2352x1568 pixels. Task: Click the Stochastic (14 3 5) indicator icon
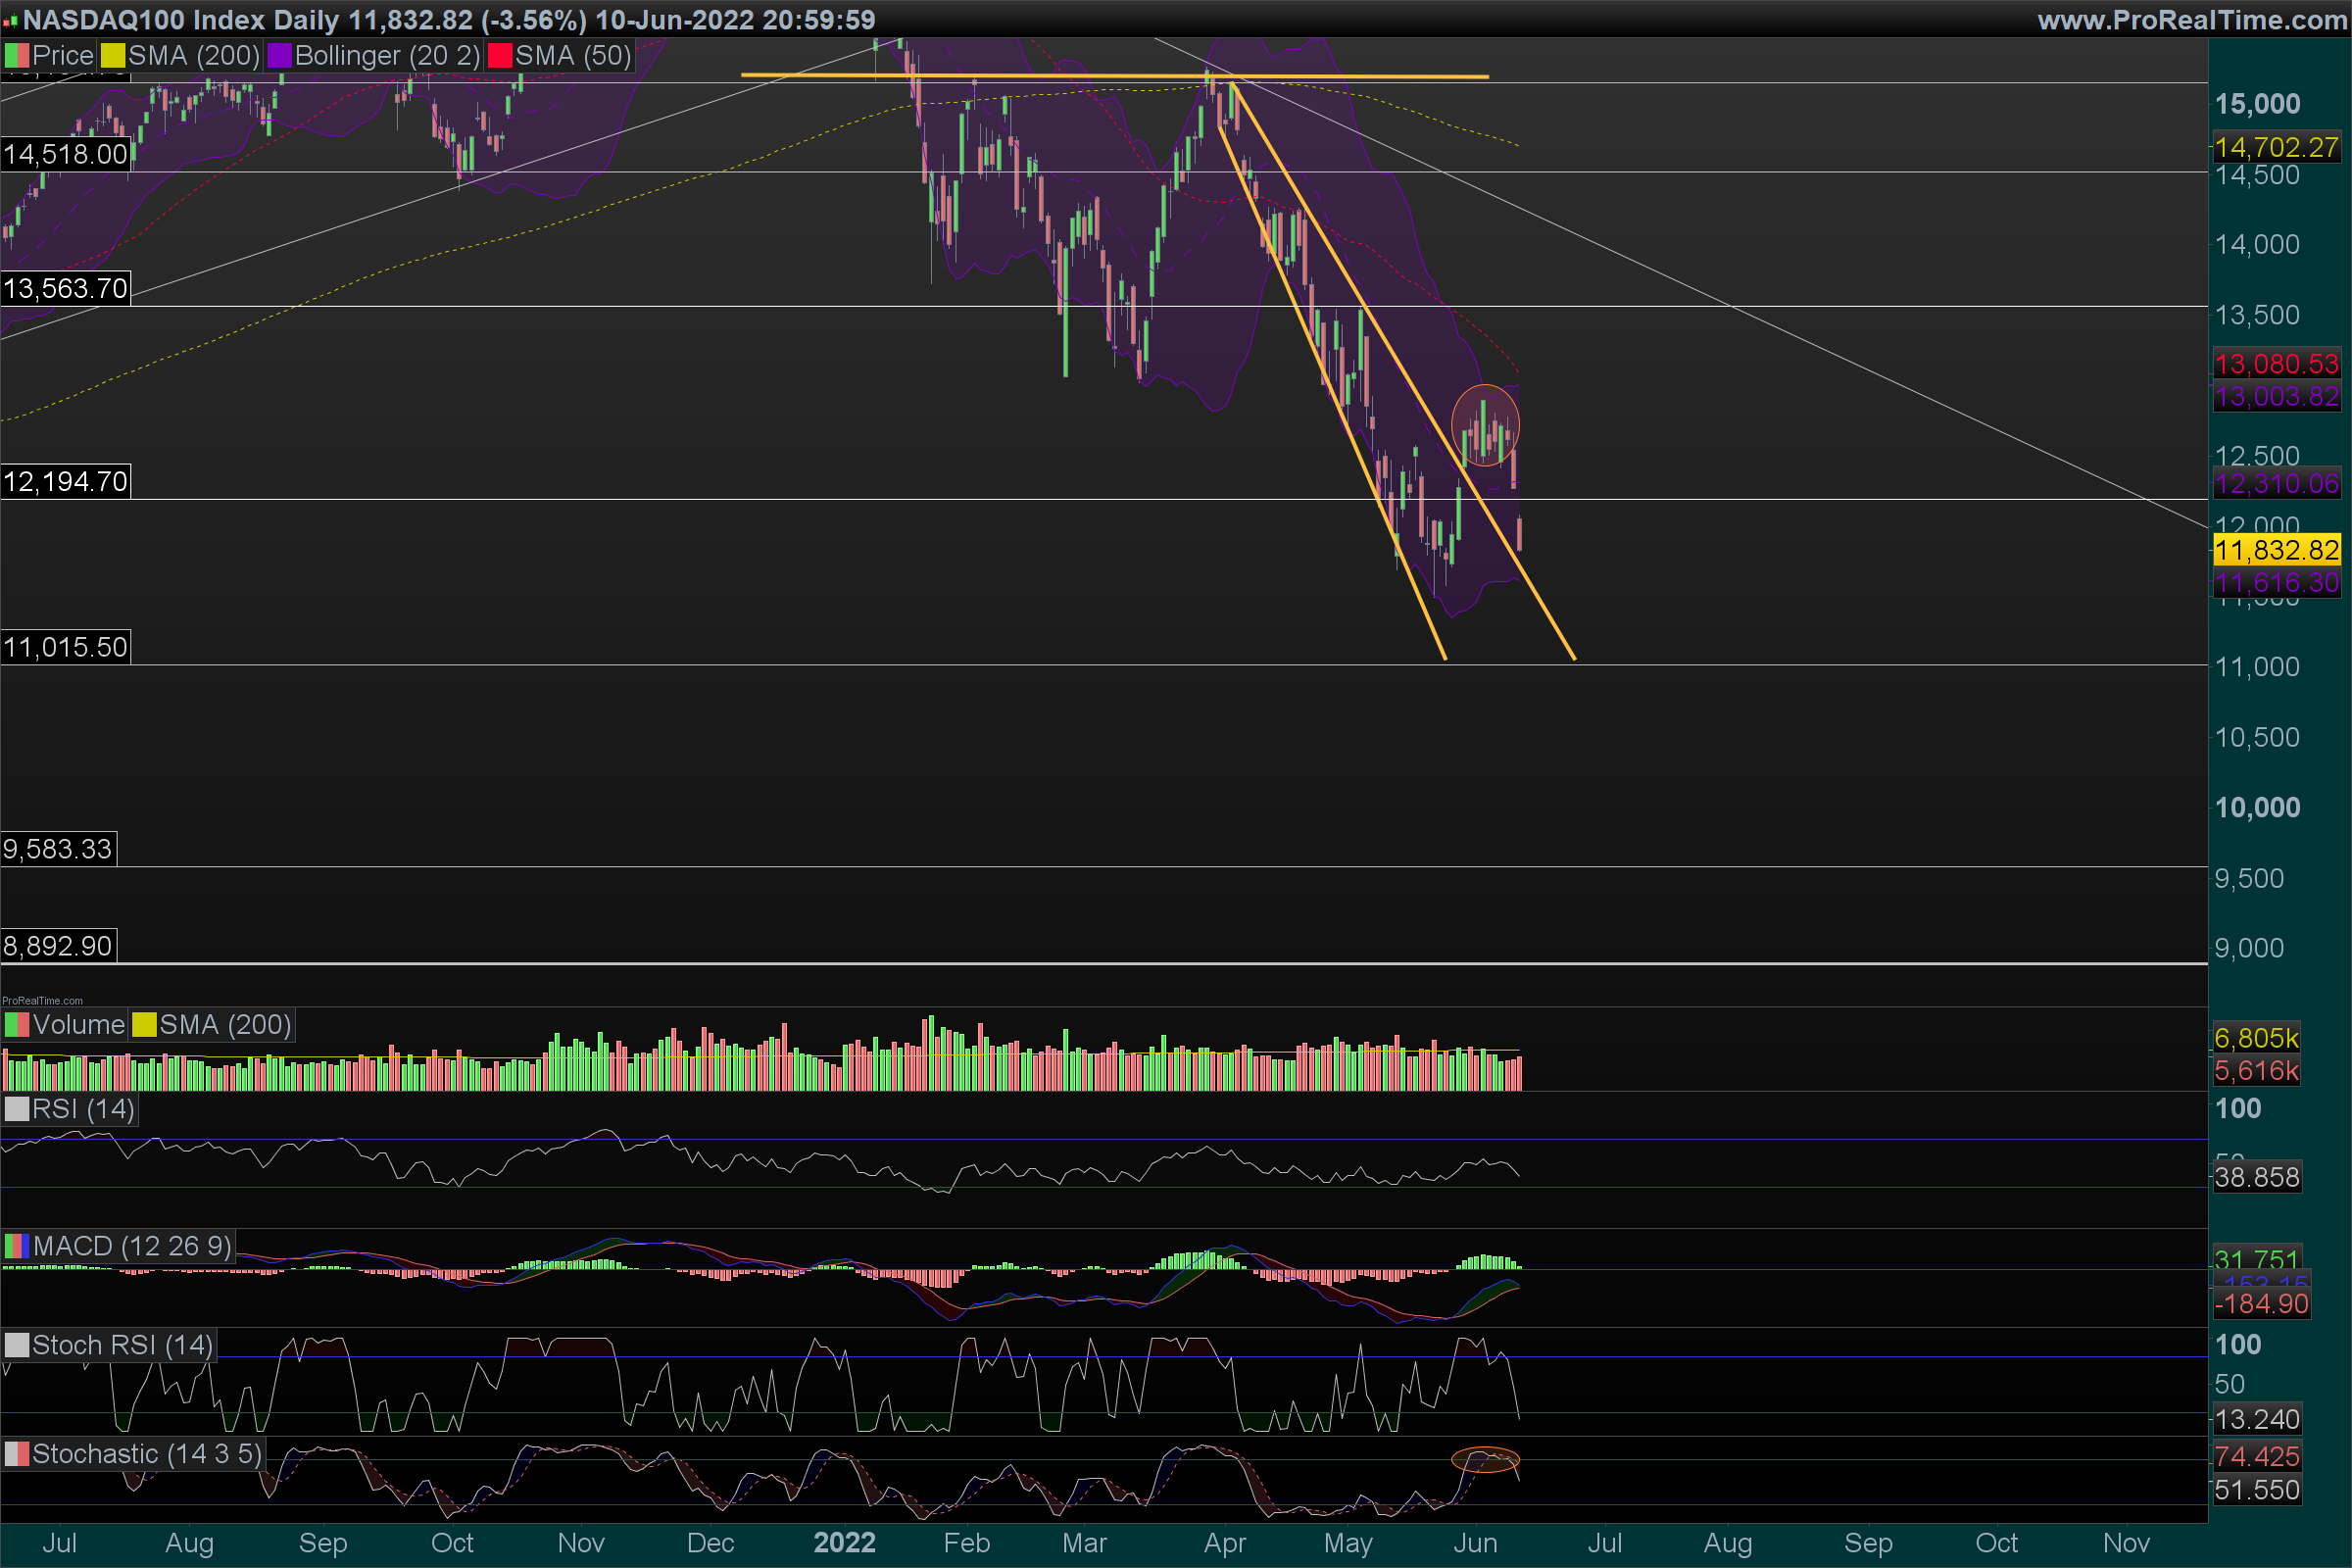[x=17, y=1454]
